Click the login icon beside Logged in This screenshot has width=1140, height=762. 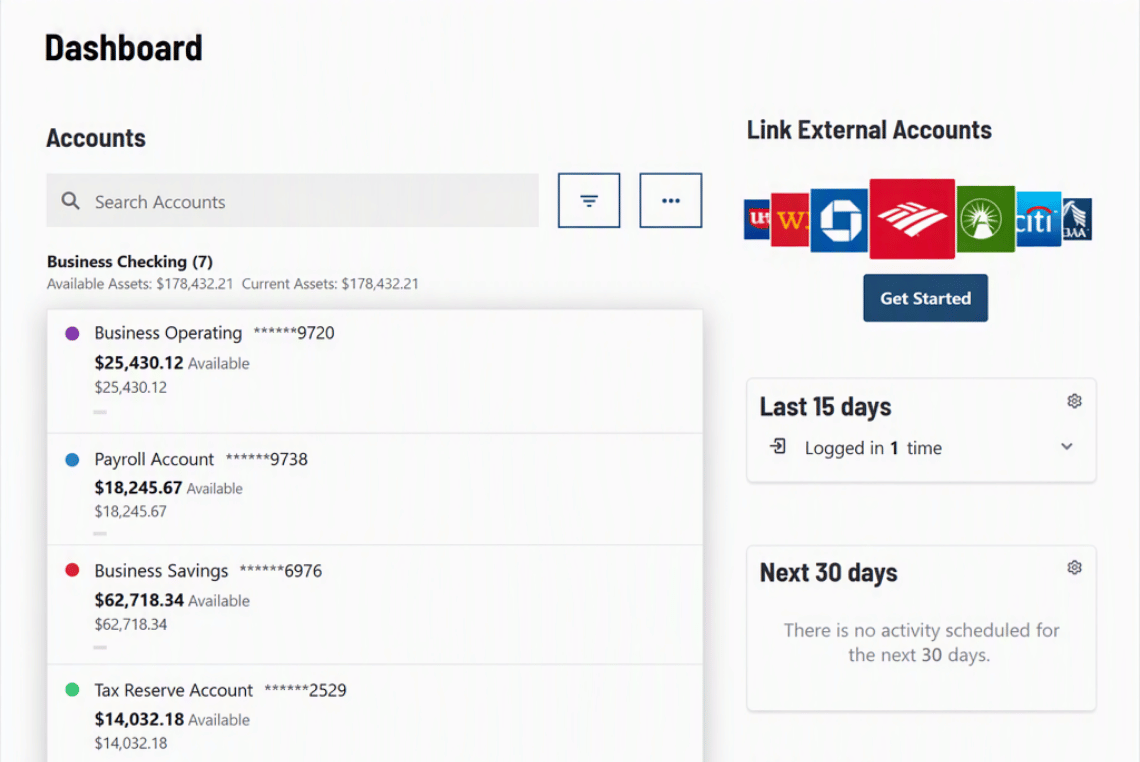[778, 446]
